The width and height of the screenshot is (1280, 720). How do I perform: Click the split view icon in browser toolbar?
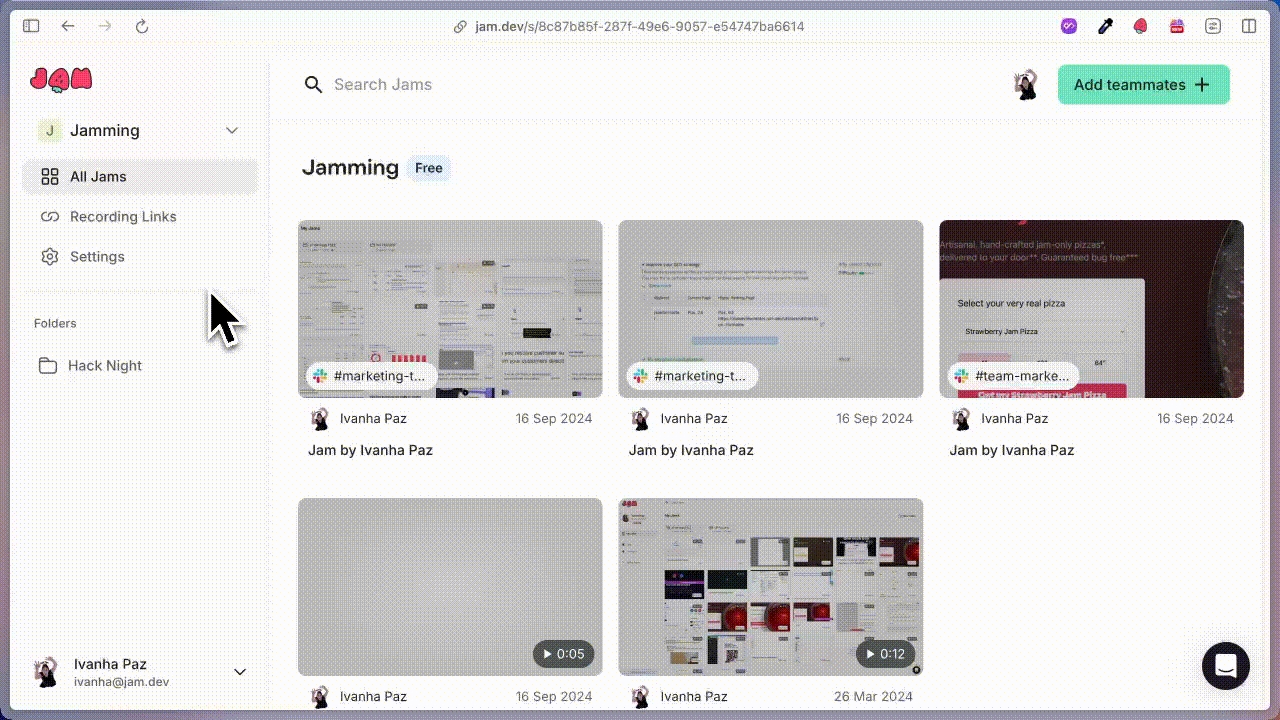coord(1249,27)
